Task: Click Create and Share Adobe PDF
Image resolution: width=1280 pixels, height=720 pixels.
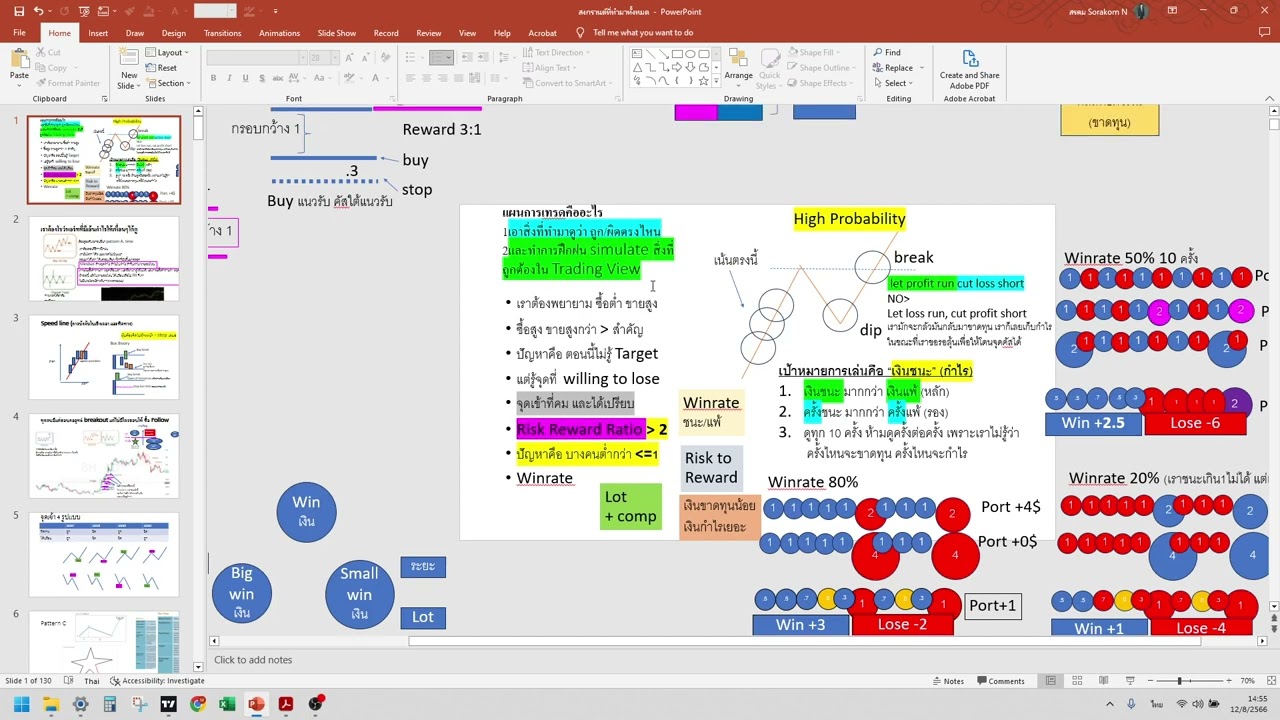Action: click(969, 69)
